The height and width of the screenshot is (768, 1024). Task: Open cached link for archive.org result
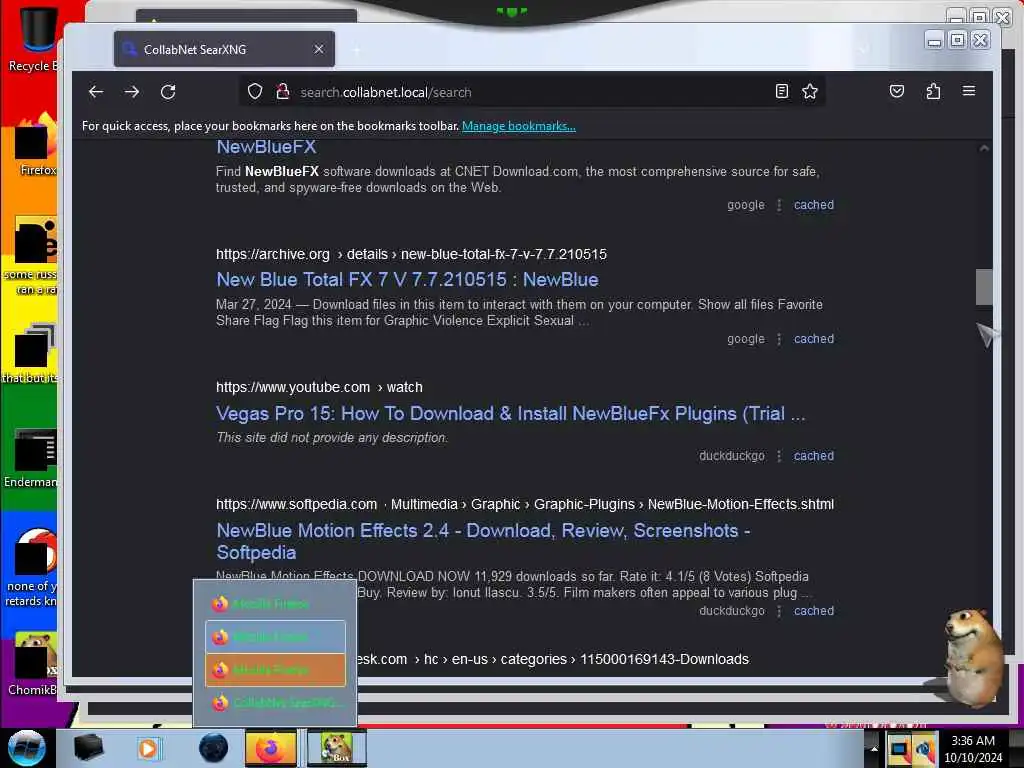(814, 339)
